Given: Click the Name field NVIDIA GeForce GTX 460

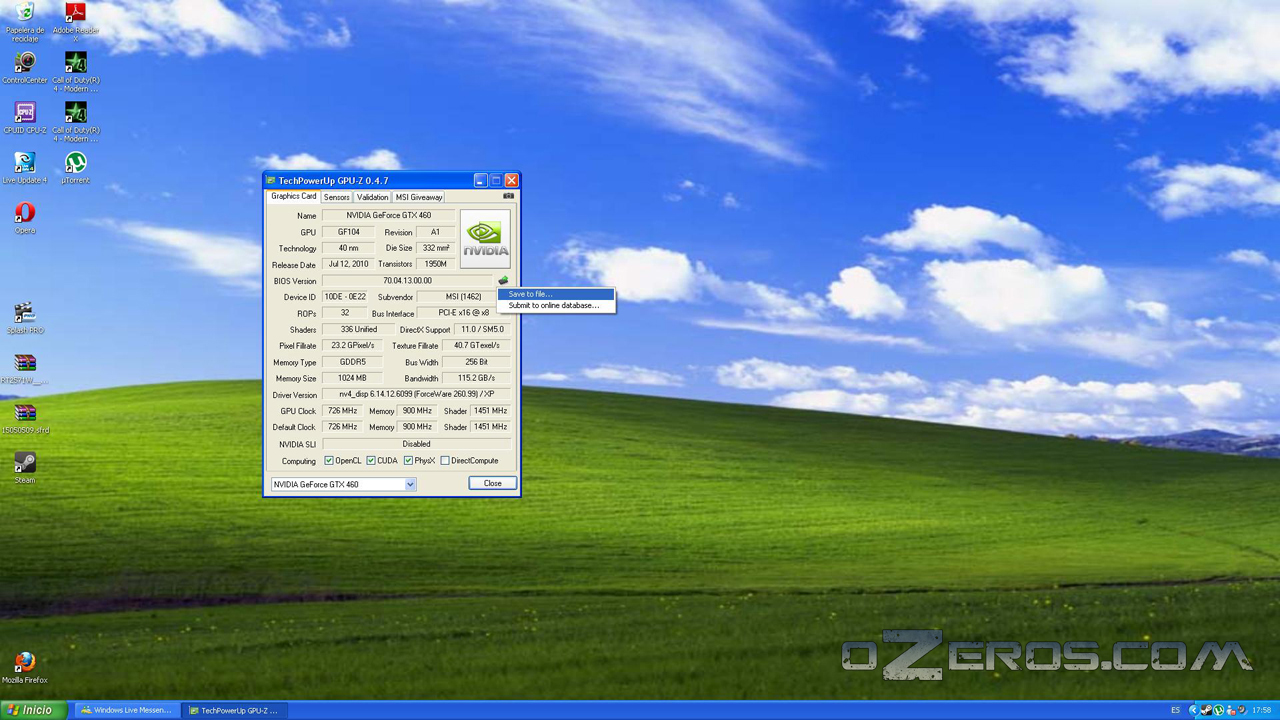Looking at the screenshot, I should (x=388, y=215).
